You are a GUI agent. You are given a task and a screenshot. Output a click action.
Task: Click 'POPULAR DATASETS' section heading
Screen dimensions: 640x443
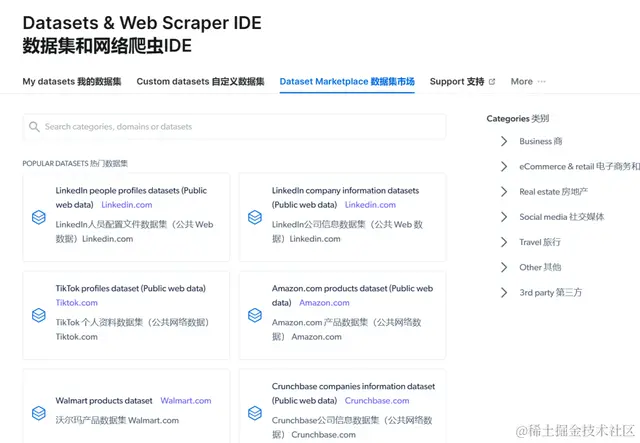(x=75, y=164)
